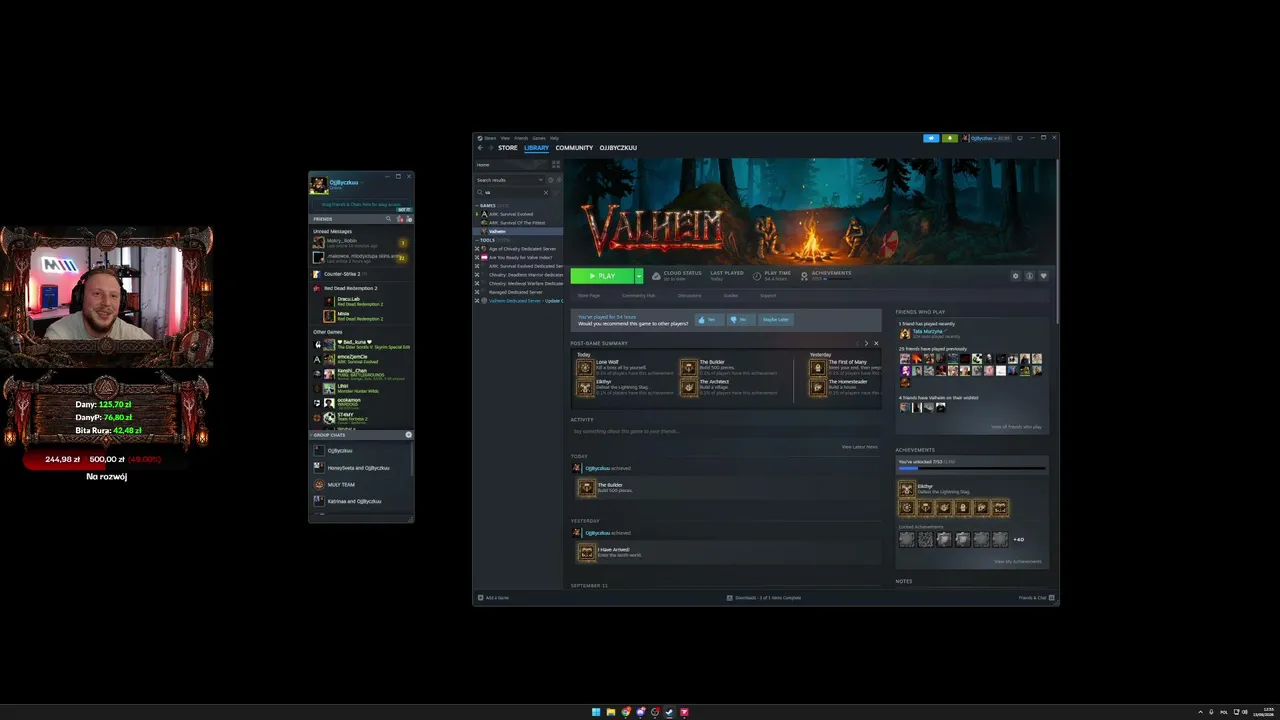Open the Help menu
1280x720 pixels.
[554, 138]
